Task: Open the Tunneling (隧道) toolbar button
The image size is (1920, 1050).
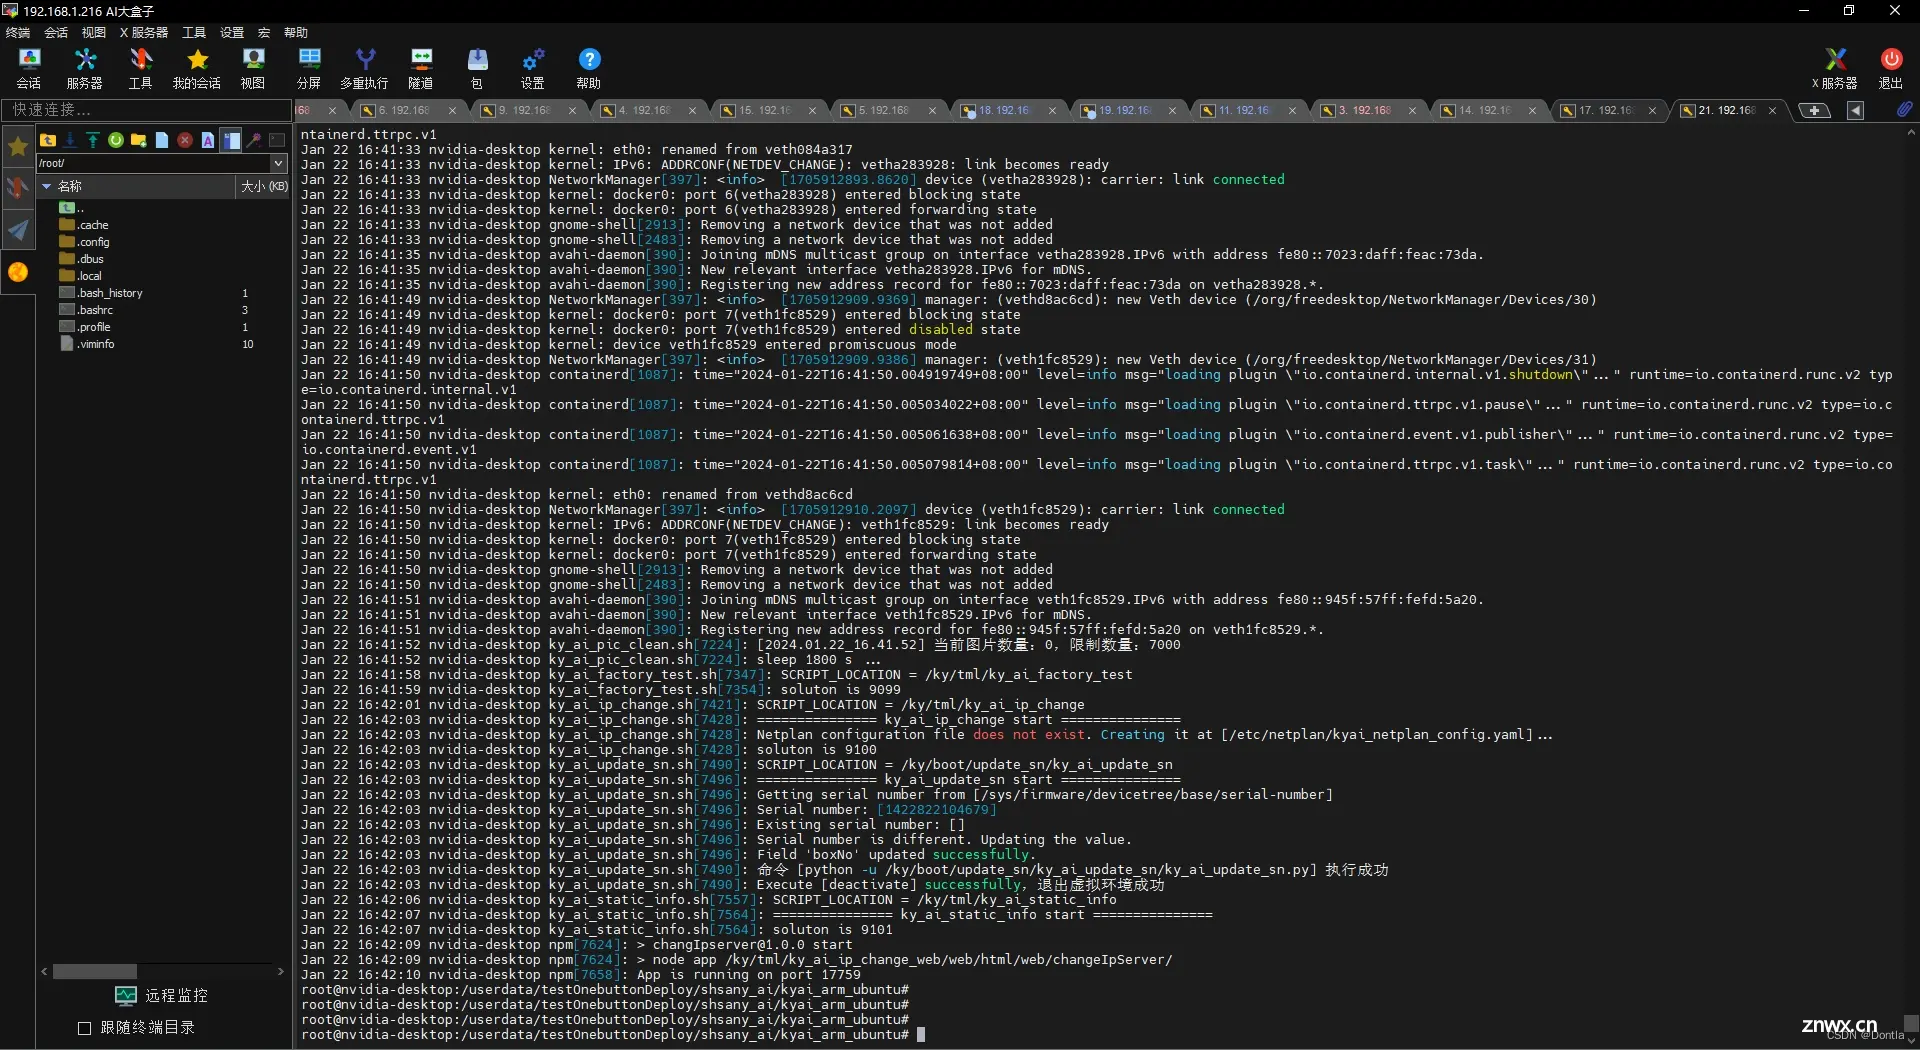Action: click(x=421, y=68)
